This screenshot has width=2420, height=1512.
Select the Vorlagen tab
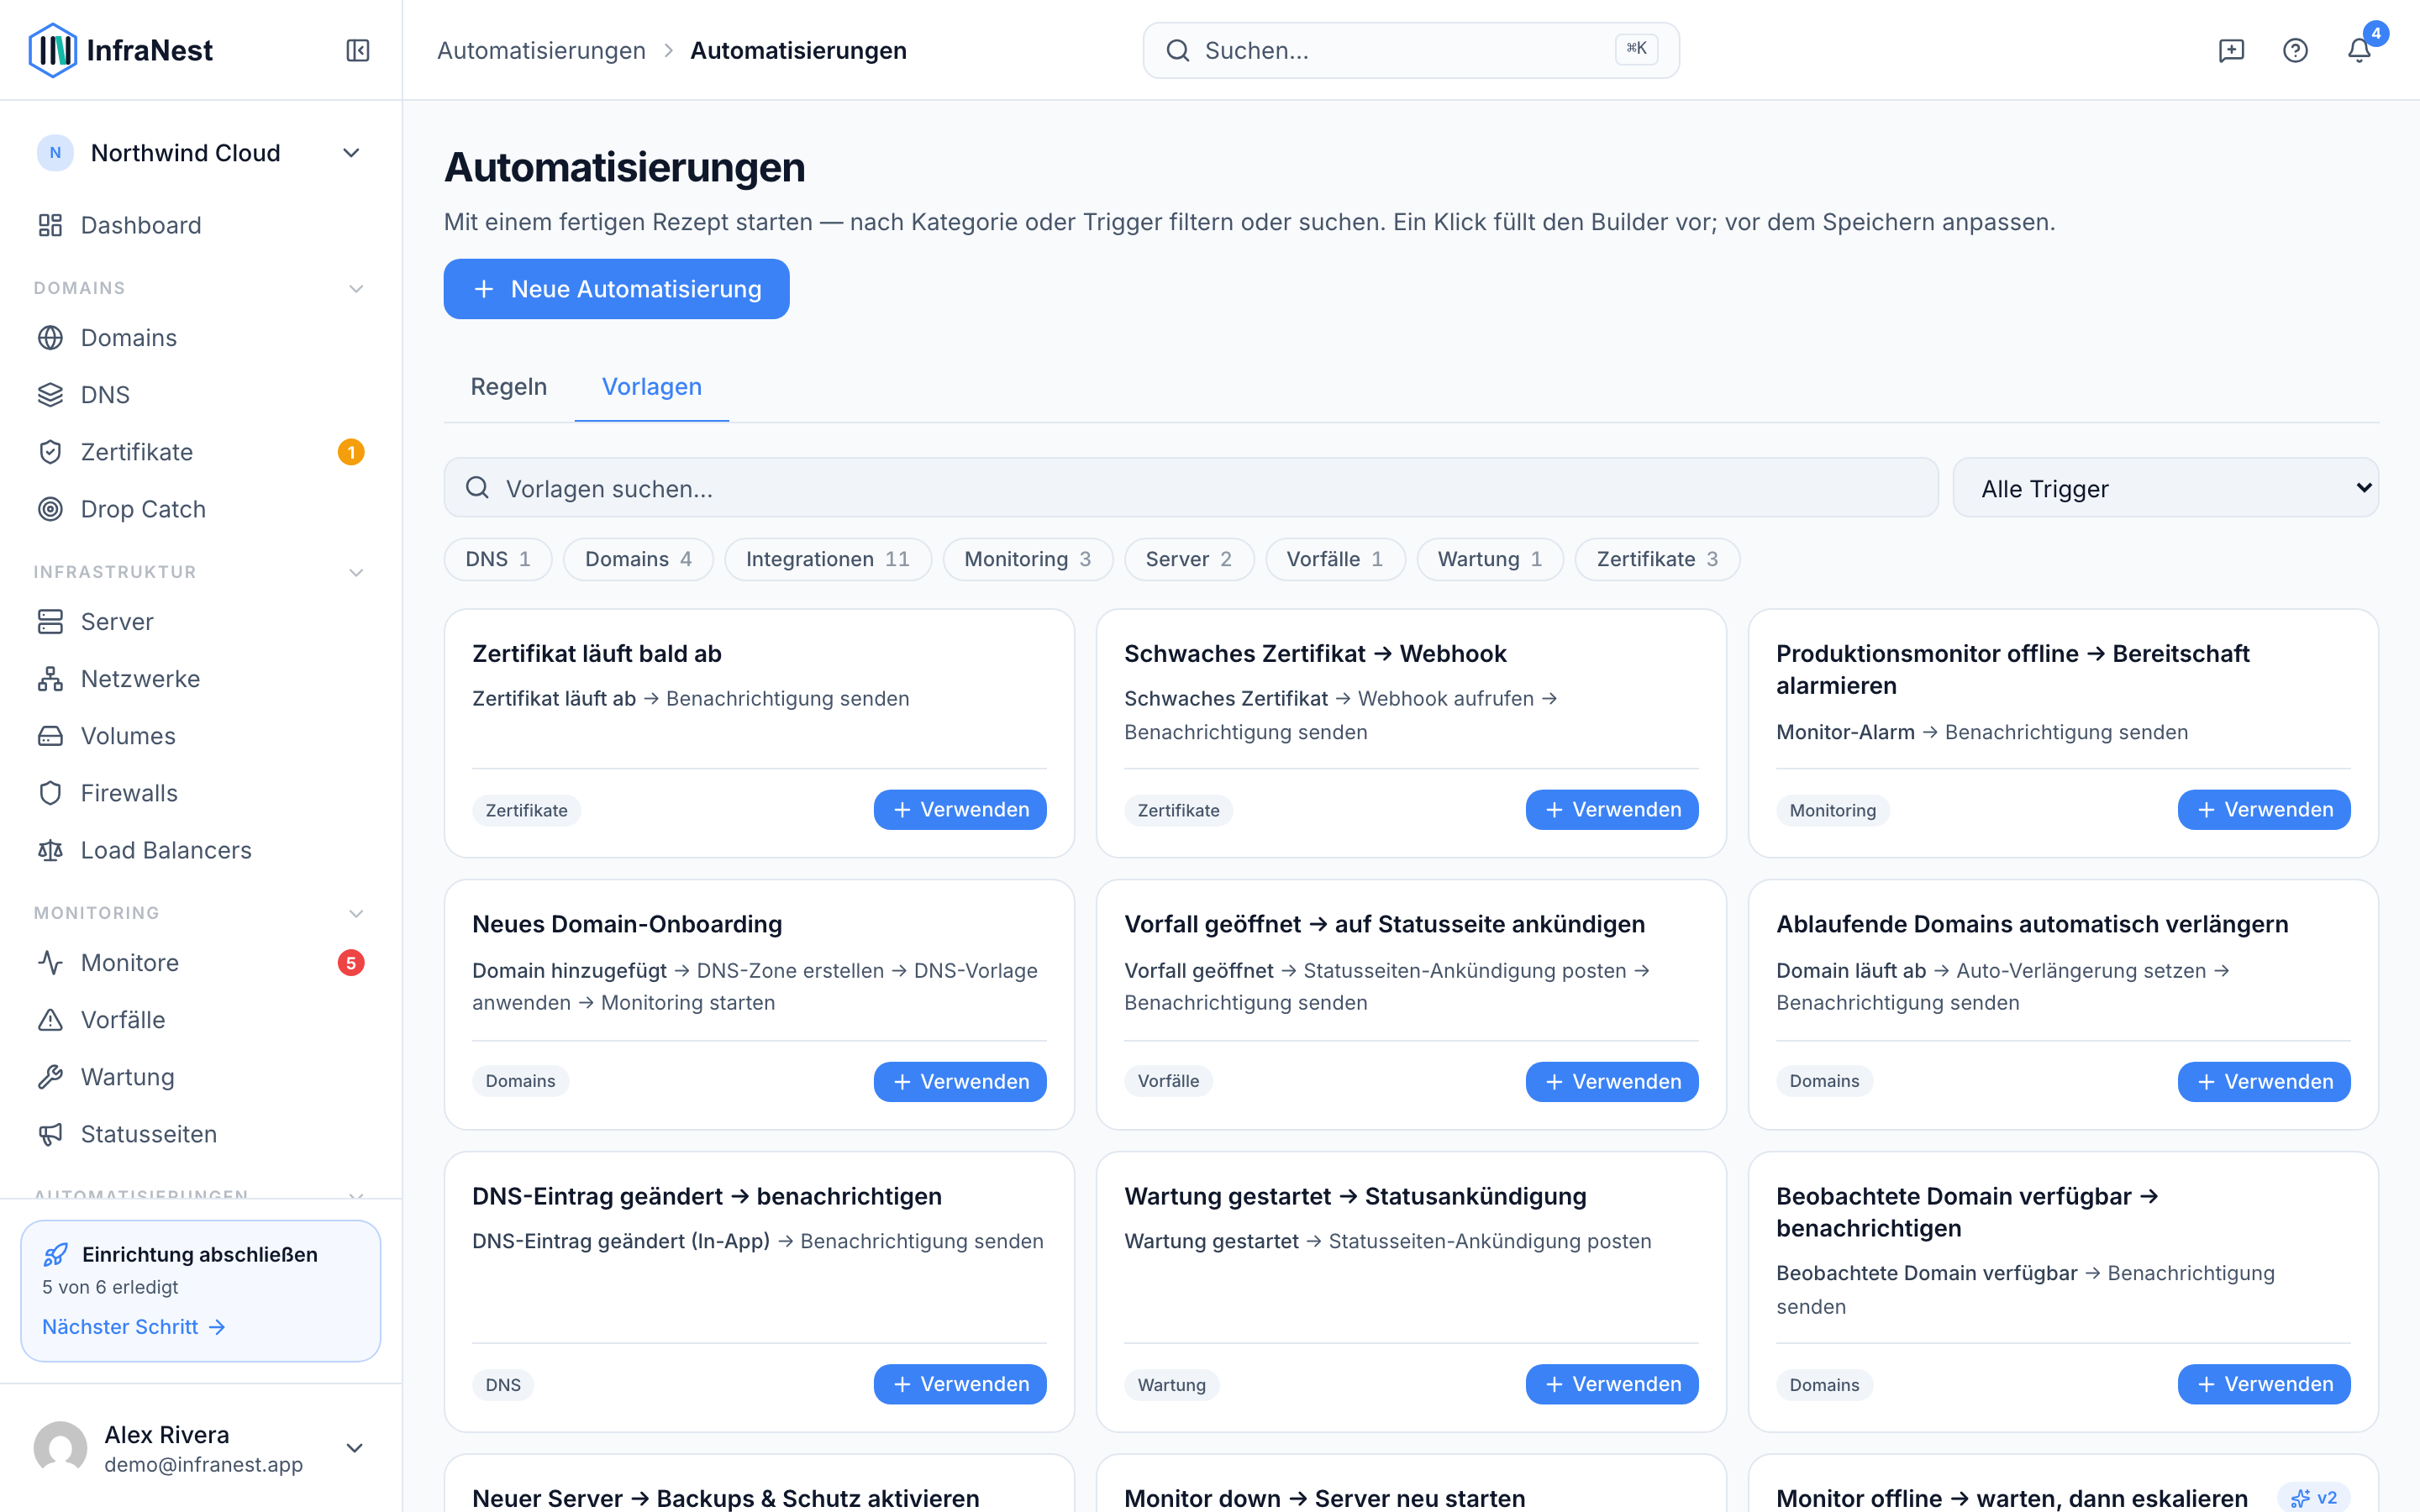652,387
